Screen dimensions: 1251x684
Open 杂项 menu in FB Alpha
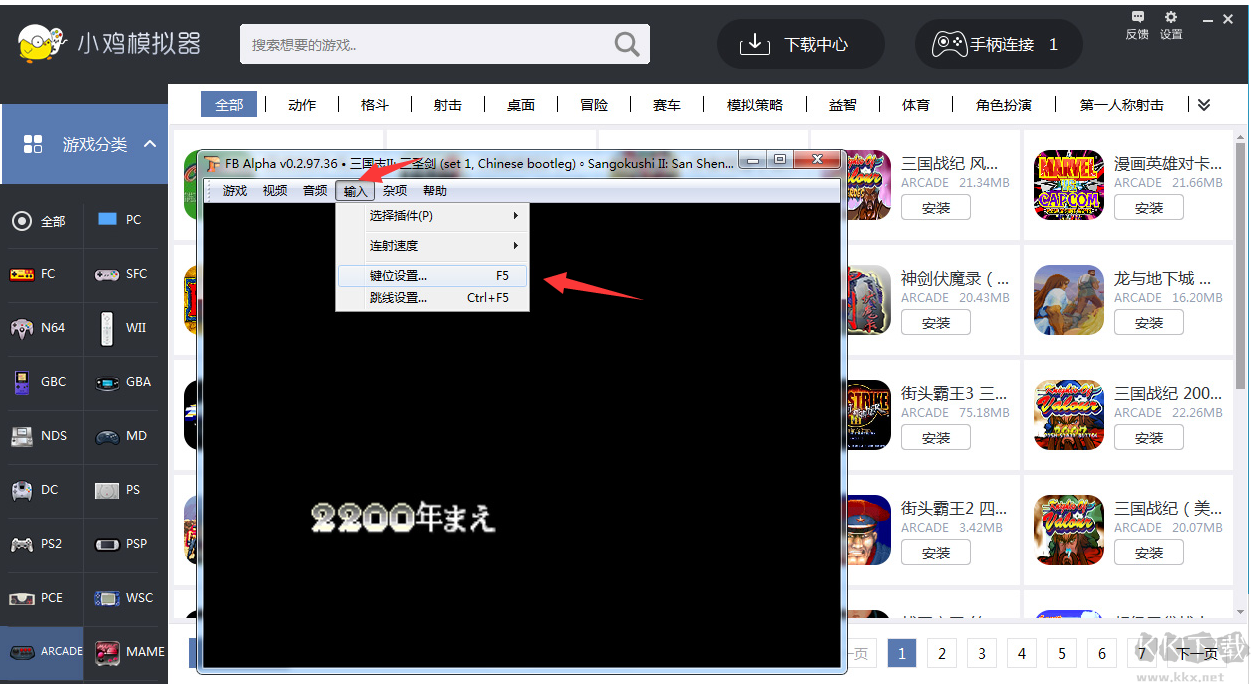pos(395,190)
